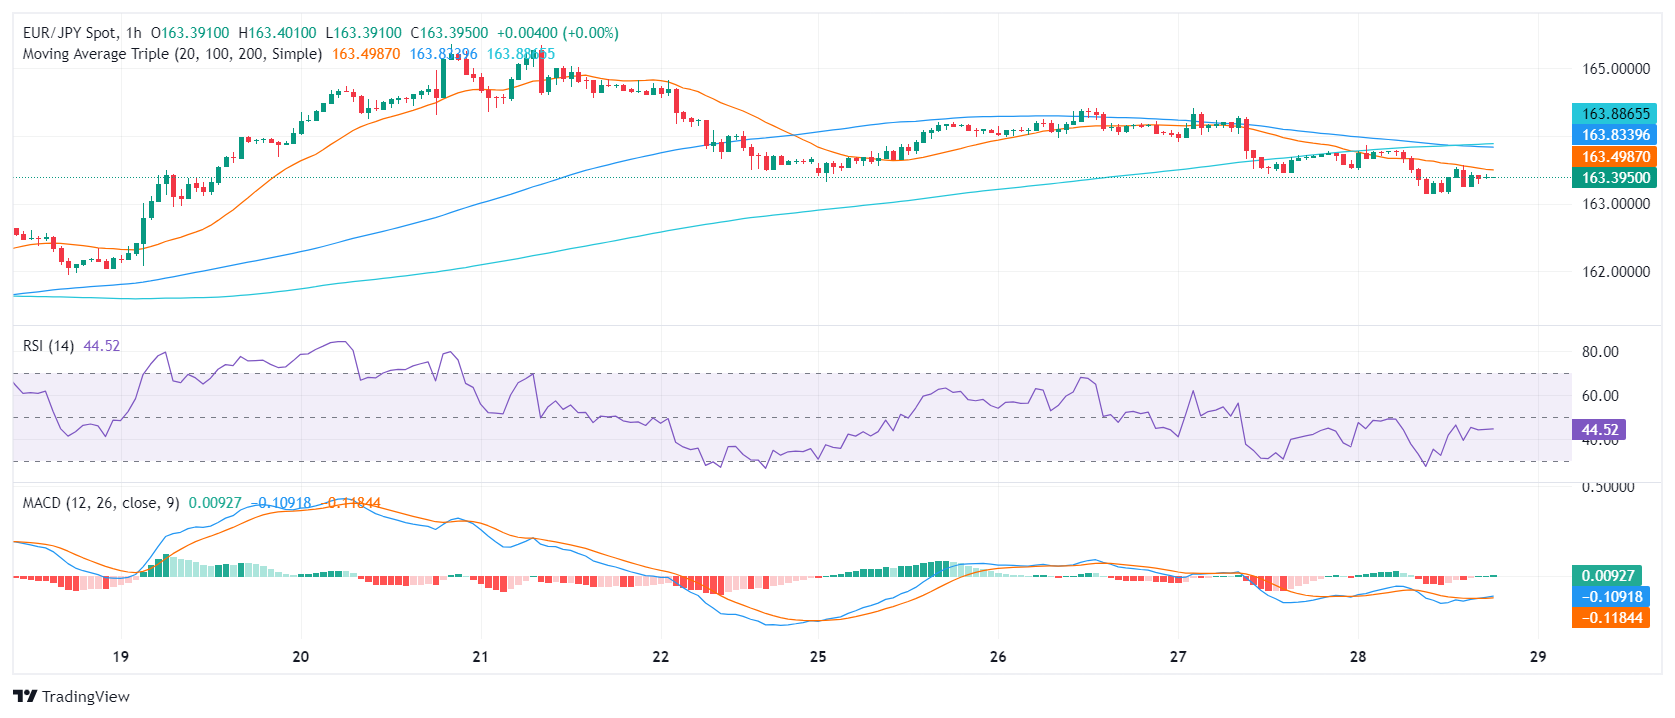Click the RSI (14) indicator label
1675x718 pixels.
point(48,346)
